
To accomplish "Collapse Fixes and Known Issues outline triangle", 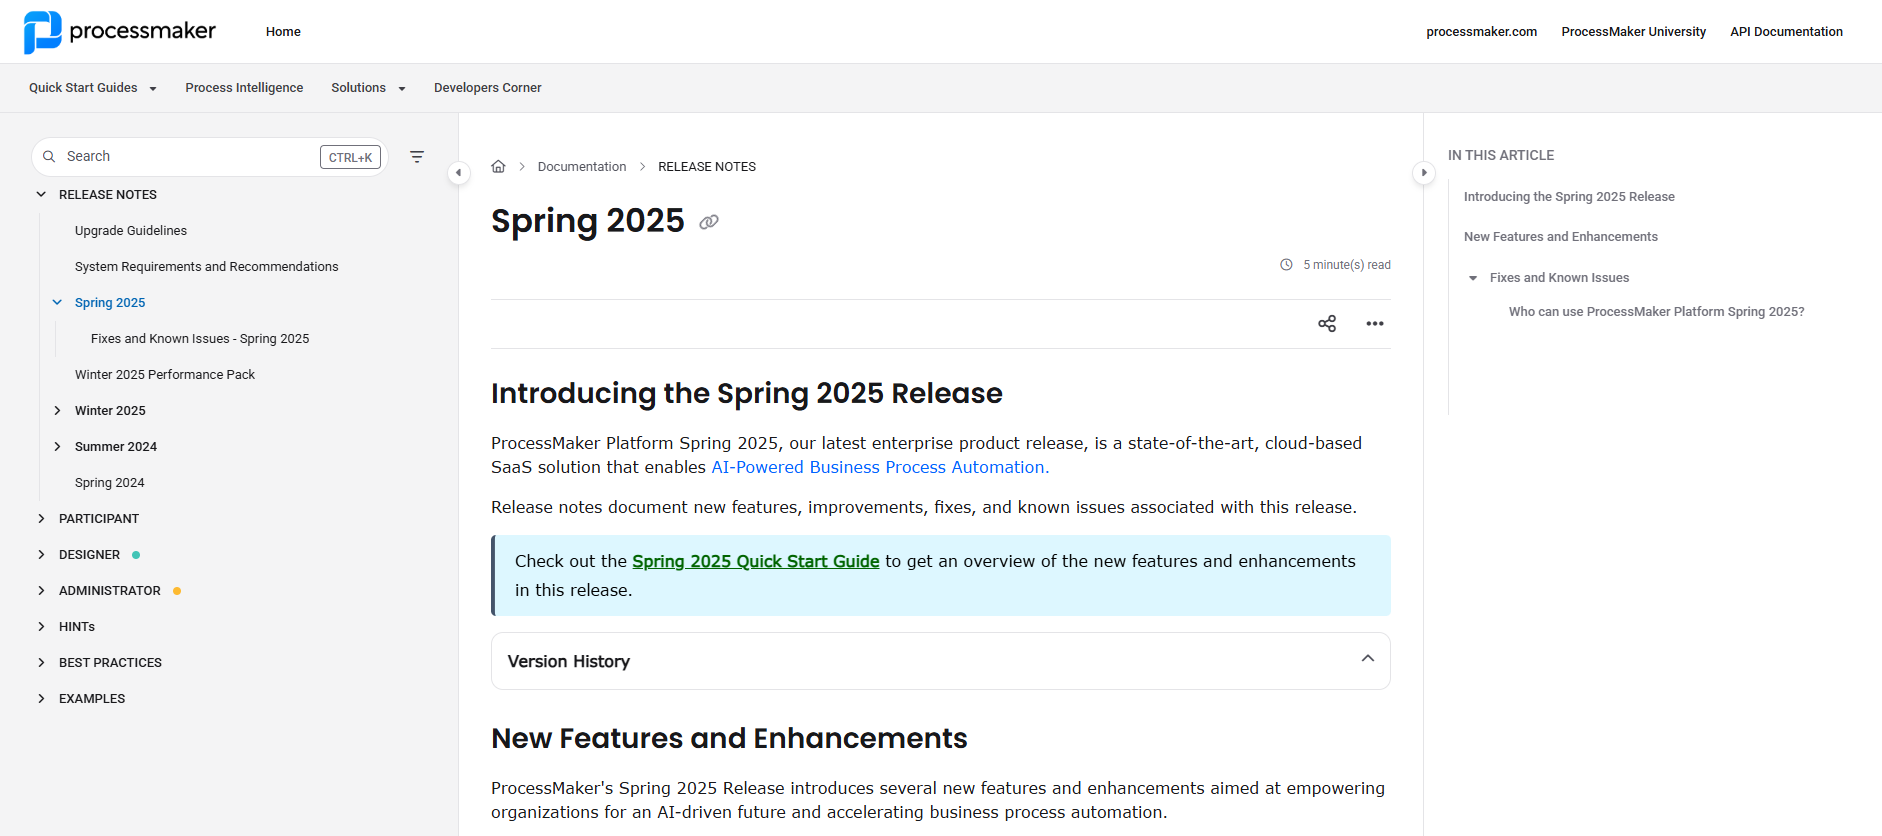I will pyautogui.click(x=1473, y=278).
